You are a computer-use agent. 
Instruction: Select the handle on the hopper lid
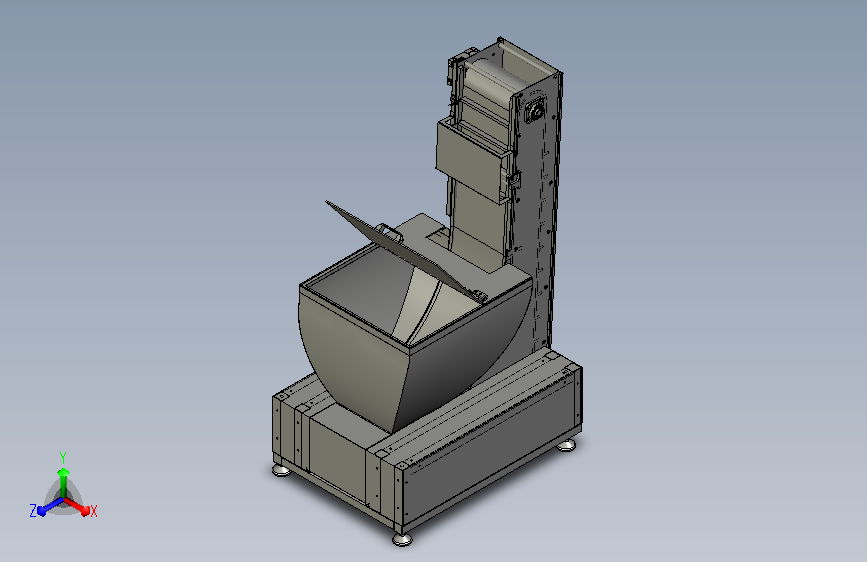390,232
